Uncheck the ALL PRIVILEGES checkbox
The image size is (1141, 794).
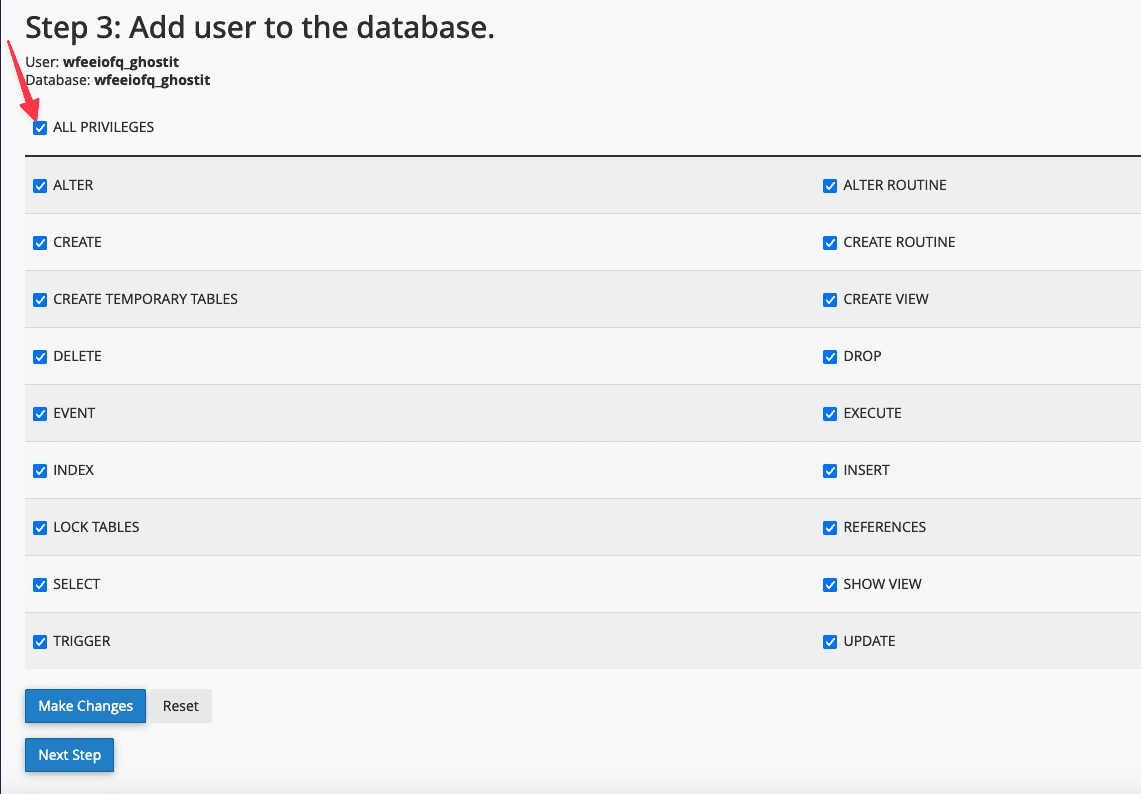pos(40,128)
